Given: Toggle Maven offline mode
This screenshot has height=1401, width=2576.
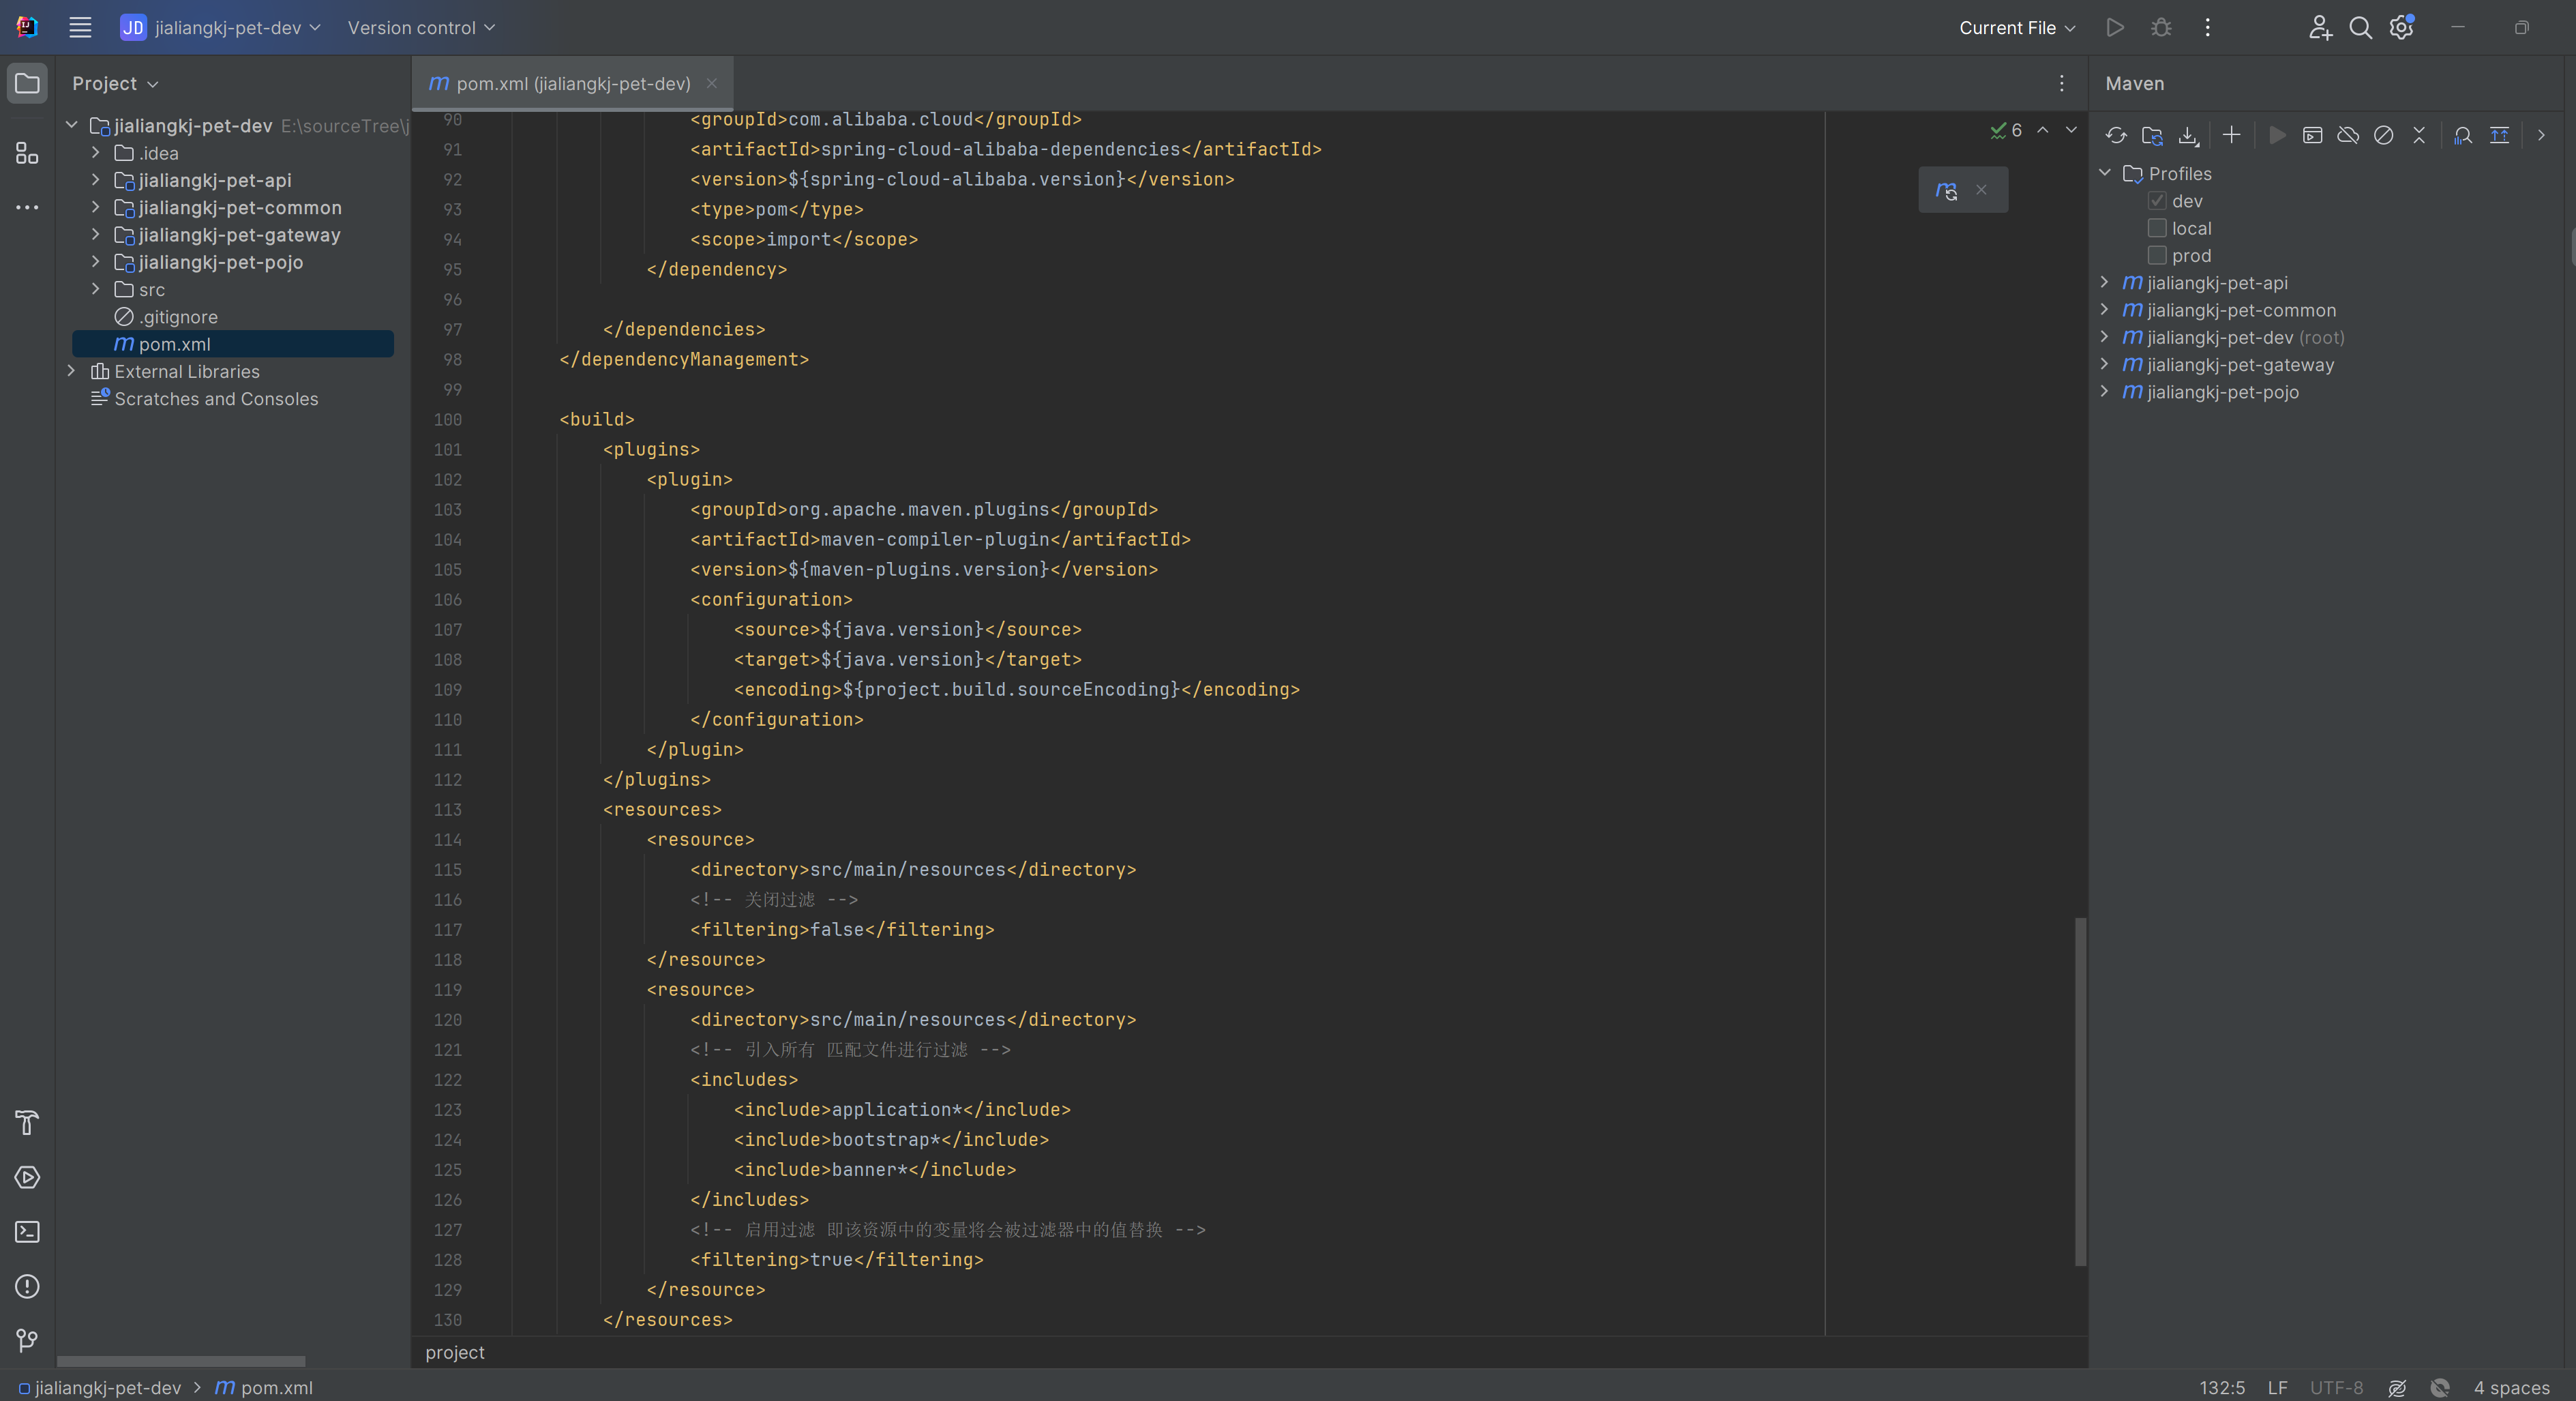Looking at the screenshot, I should [2348, 135].
